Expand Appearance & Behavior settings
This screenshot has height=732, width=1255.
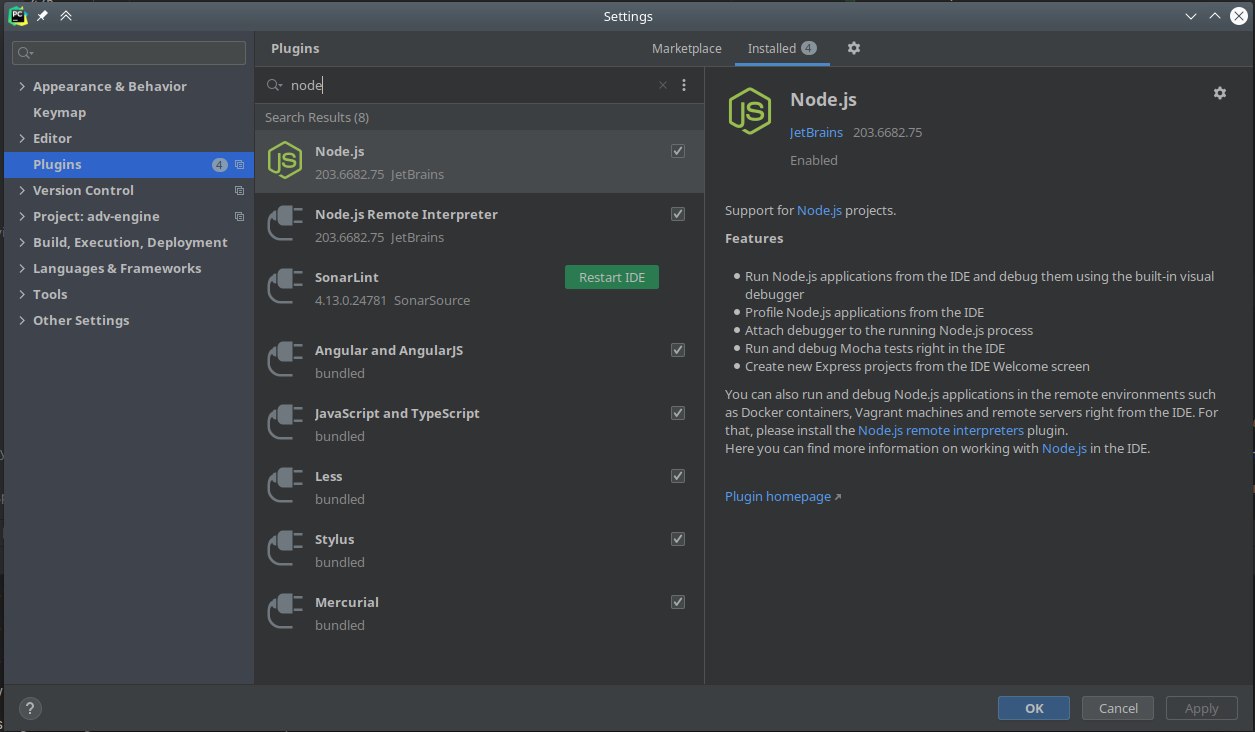[x=22, y=87]
